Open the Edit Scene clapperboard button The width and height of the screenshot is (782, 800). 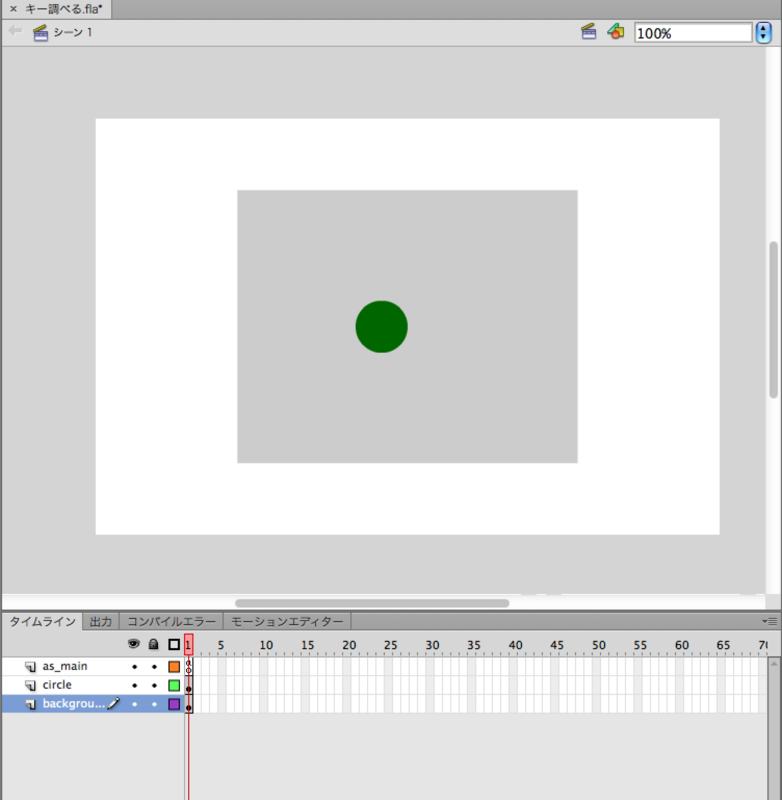pyautogui.click(x=589, y=32)
